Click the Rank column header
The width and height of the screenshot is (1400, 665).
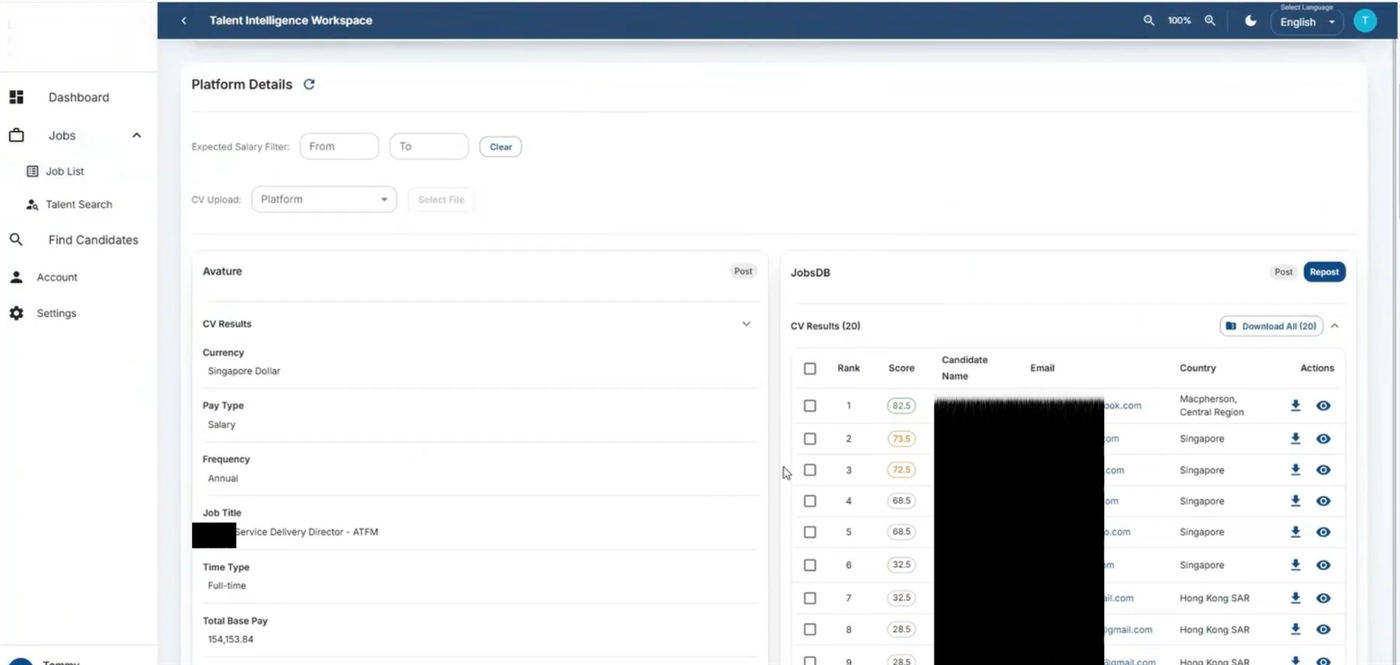[849, 368]
